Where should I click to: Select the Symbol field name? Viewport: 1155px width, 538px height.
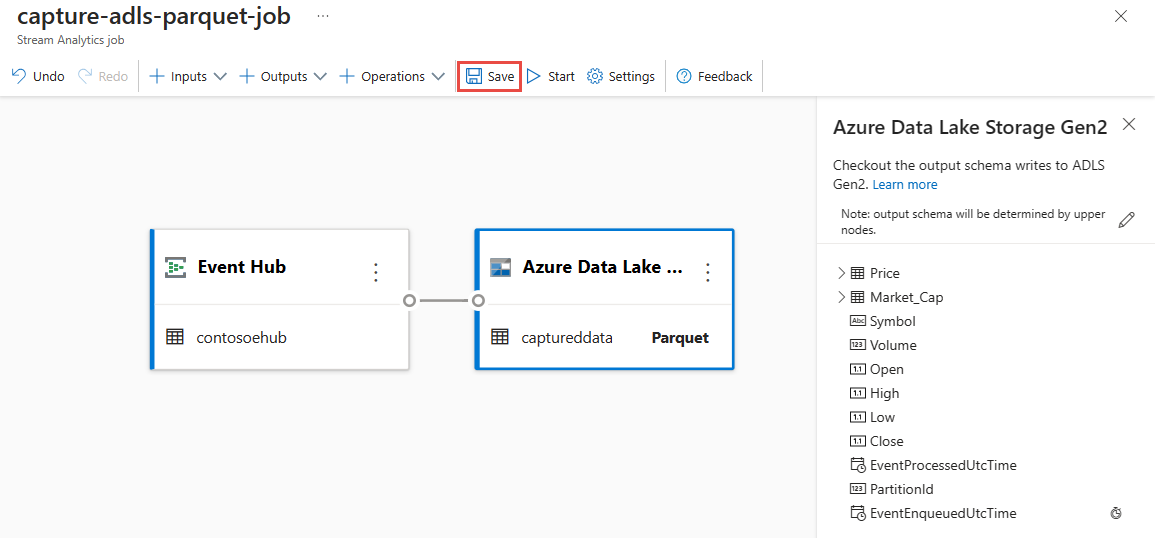point(893,321)
